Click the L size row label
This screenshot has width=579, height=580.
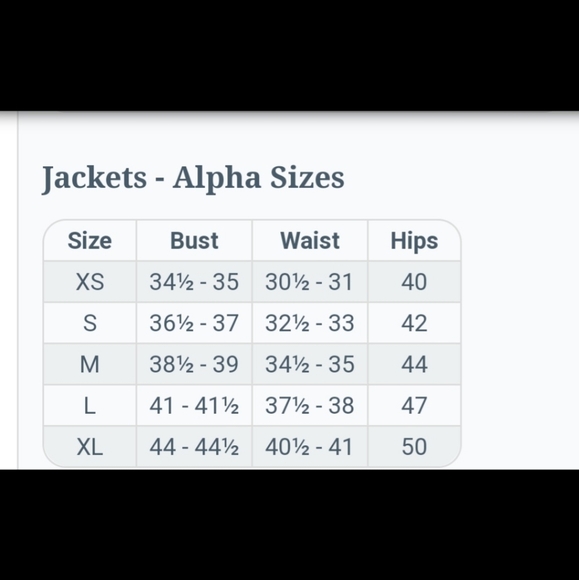[90, 406]
